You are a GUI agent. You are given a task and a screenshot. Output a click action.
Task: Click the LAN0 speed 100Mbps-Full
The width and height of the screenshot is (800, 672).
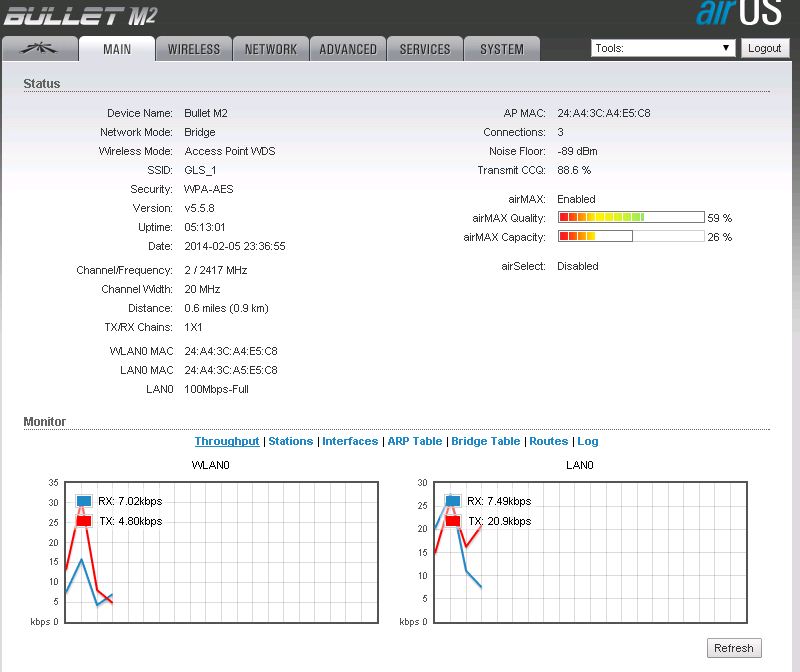click(x=216, y=389)
